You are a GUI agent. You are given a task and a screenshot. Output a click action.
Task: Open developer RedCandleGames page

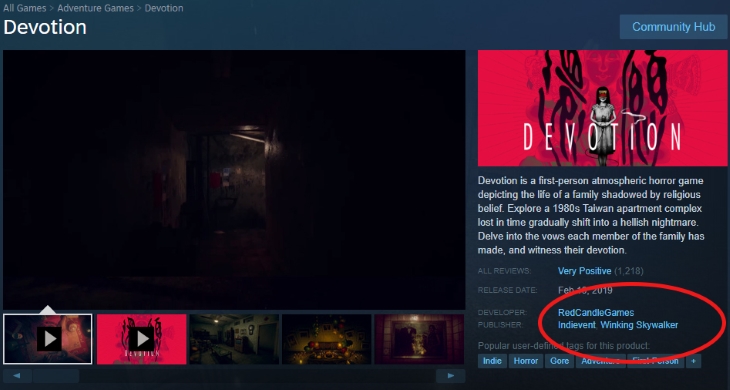[x=596, y=312]
